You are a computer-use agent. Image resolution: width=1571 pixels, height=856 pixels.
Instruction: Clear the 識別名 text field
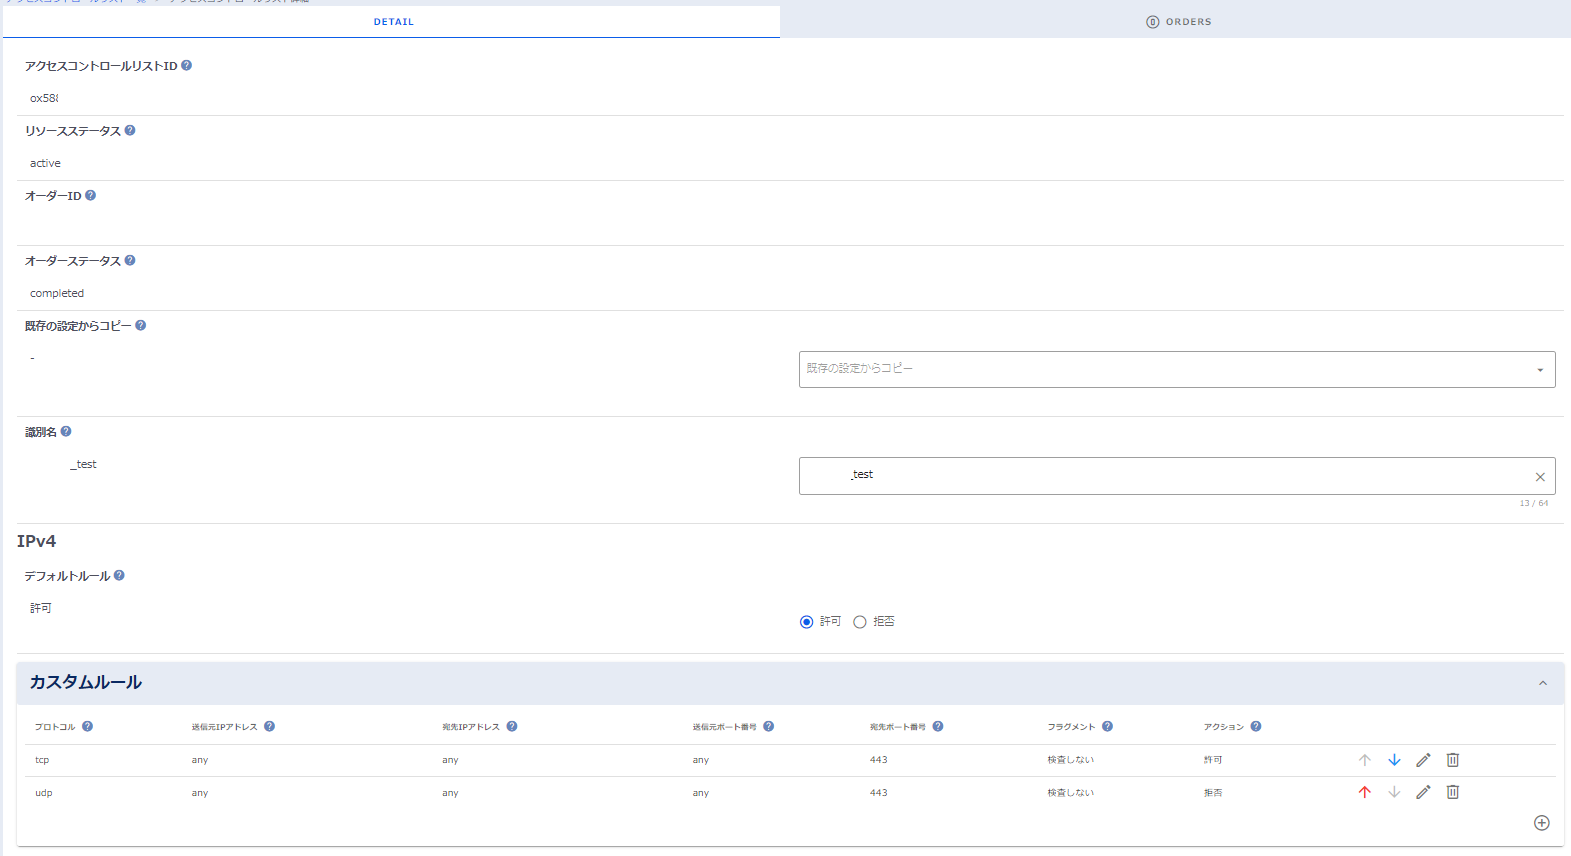point(1540,477)
